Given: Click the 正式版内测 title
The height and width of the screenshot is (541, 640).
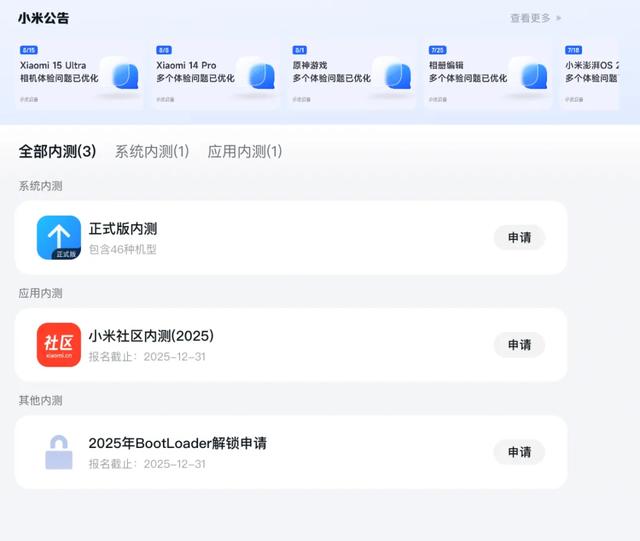Looking at the screenshot, I should pos(123,229).
